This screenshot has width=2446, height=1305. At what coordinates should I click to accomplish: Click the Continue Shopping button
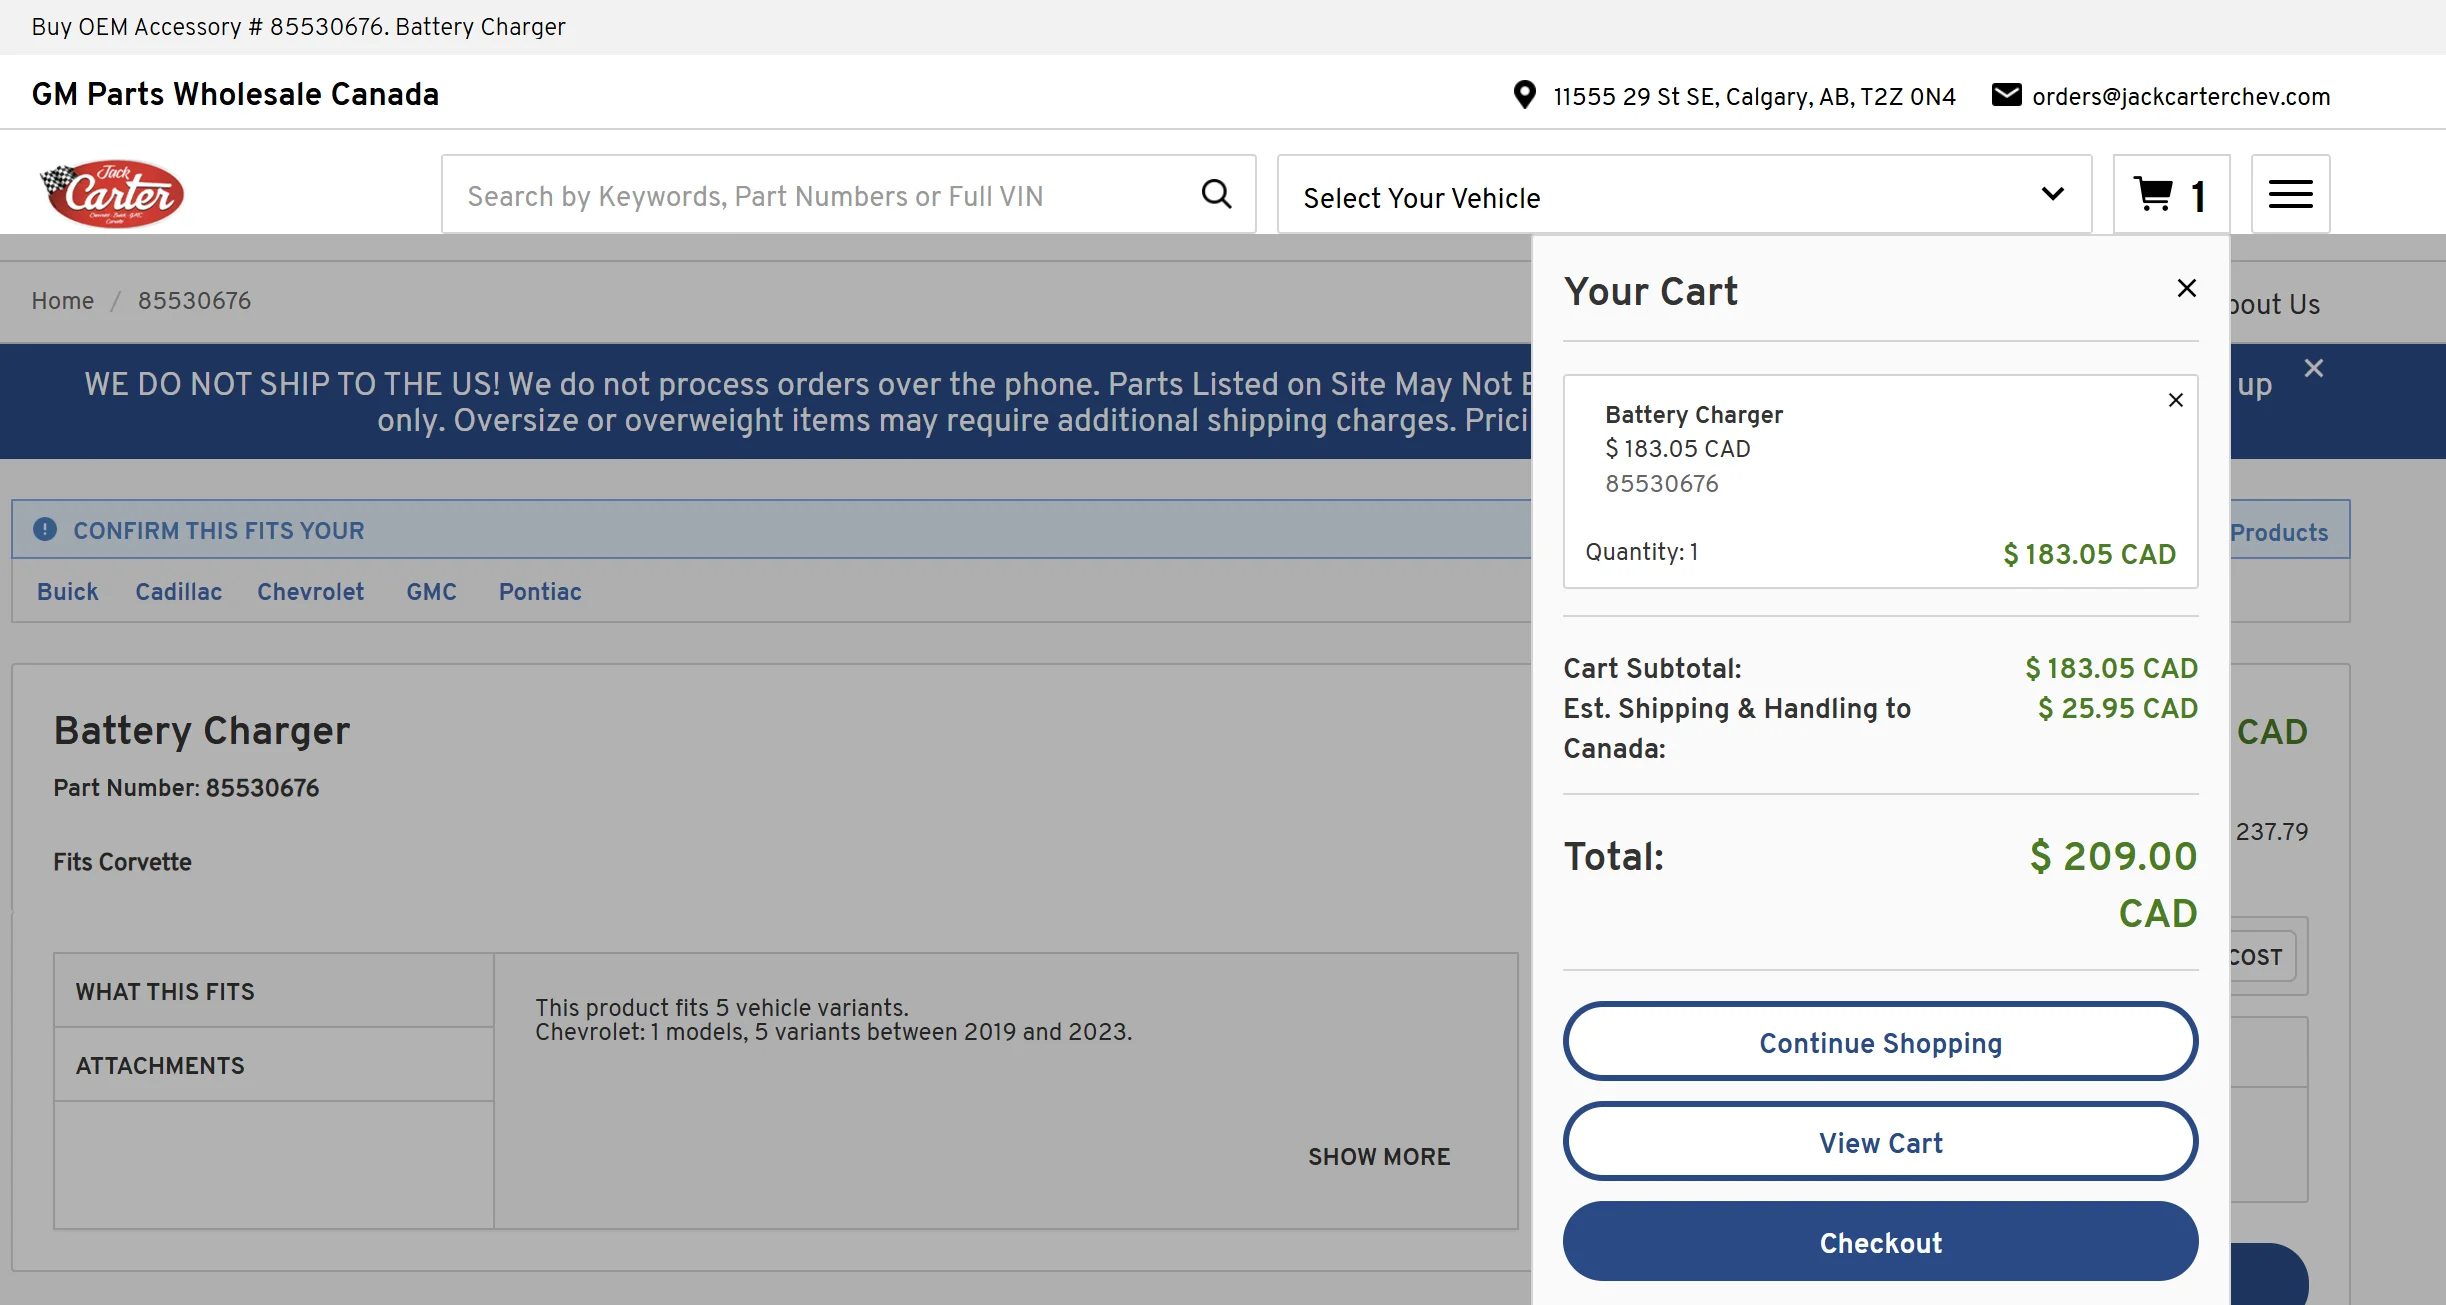(1879, 1042)
